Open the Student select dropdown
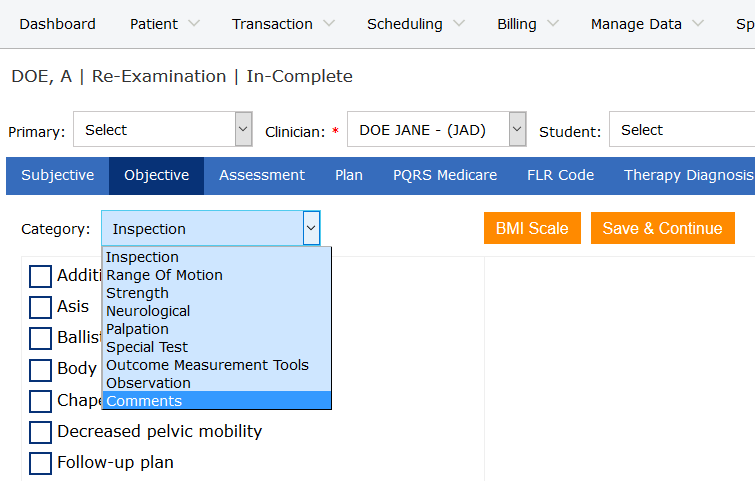 (x=680, y=130)
